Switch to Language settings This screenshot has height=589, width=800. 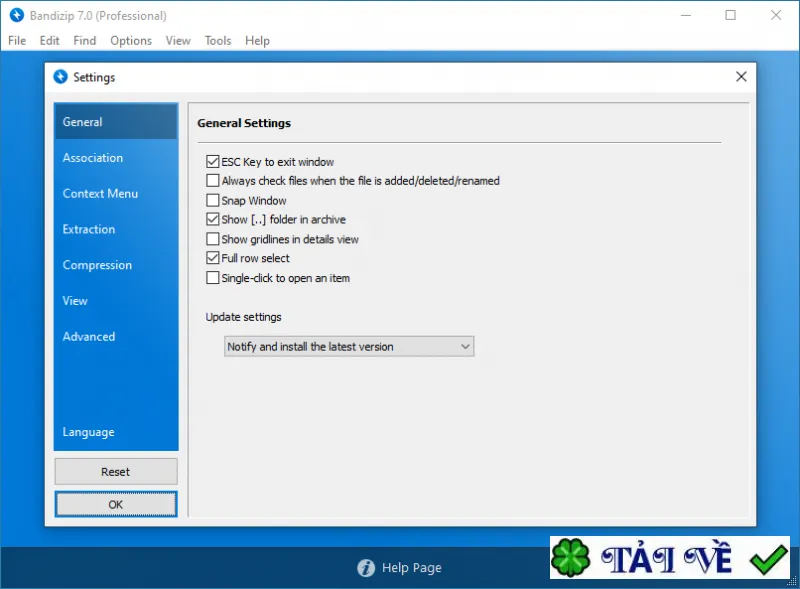(x=116, y=432)
